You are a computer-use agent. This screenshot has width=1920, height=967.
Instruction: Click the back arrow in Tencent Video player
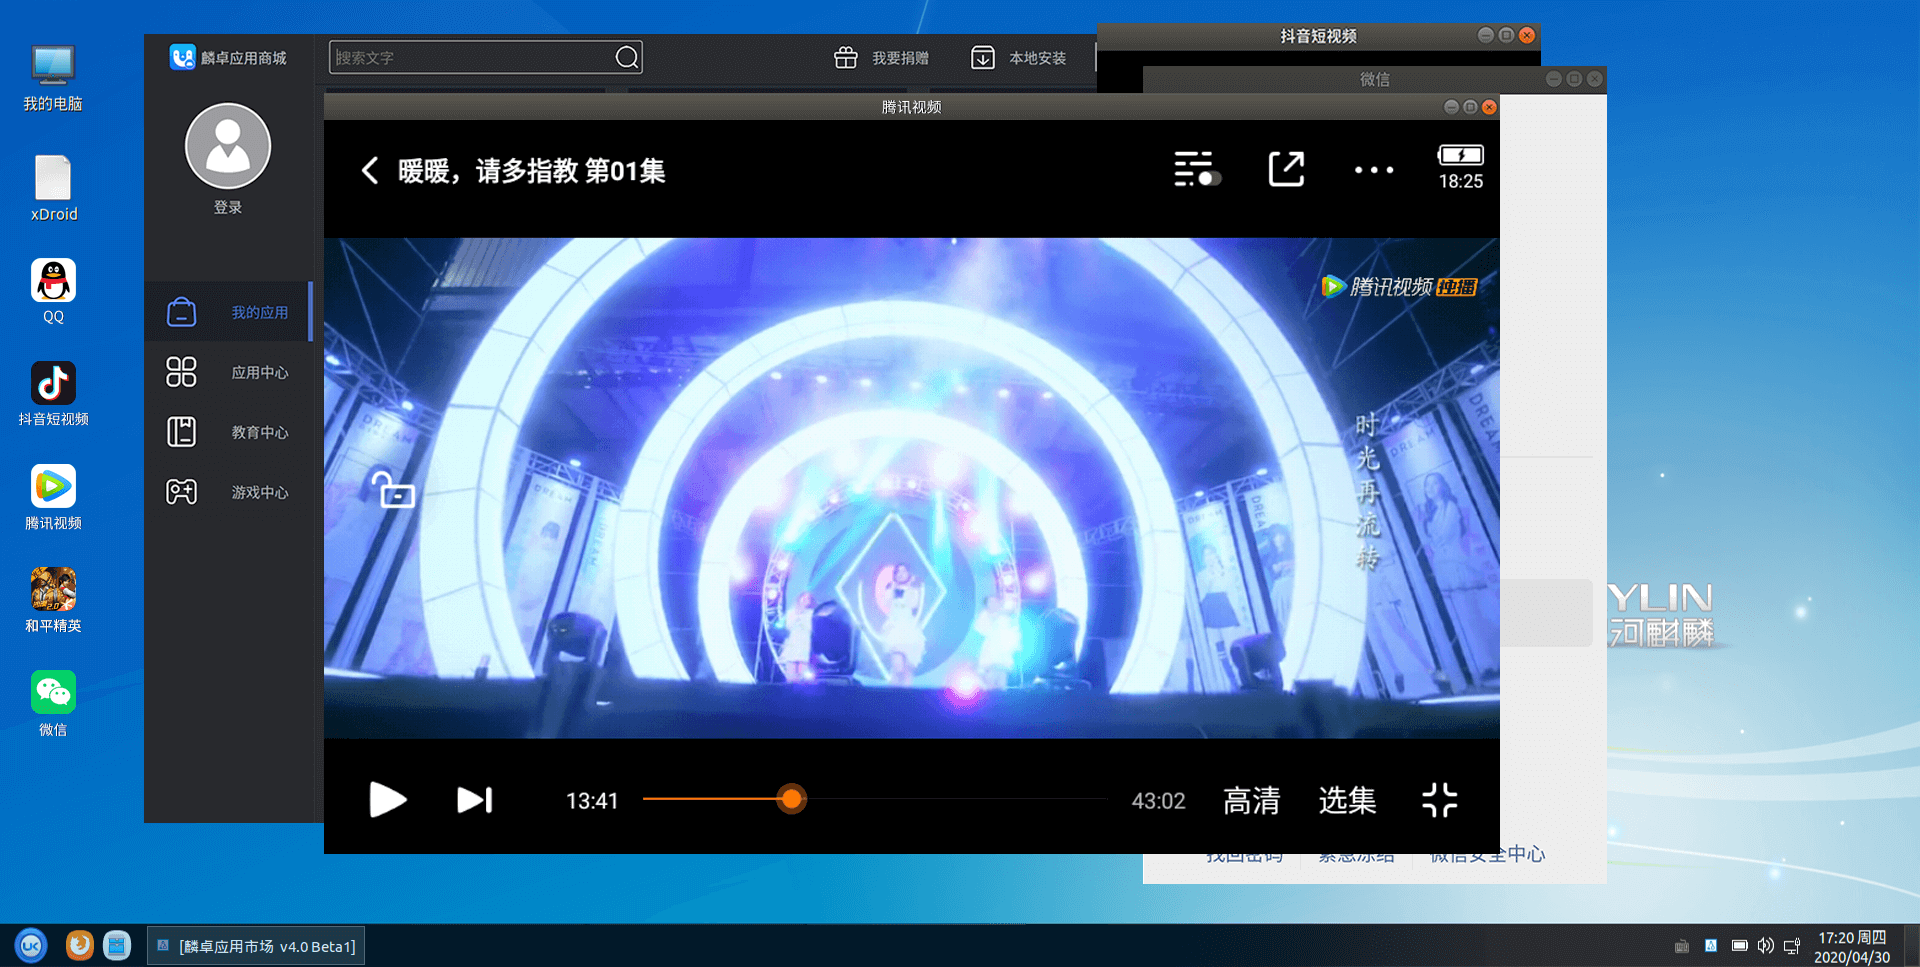(x=370, y=171)
